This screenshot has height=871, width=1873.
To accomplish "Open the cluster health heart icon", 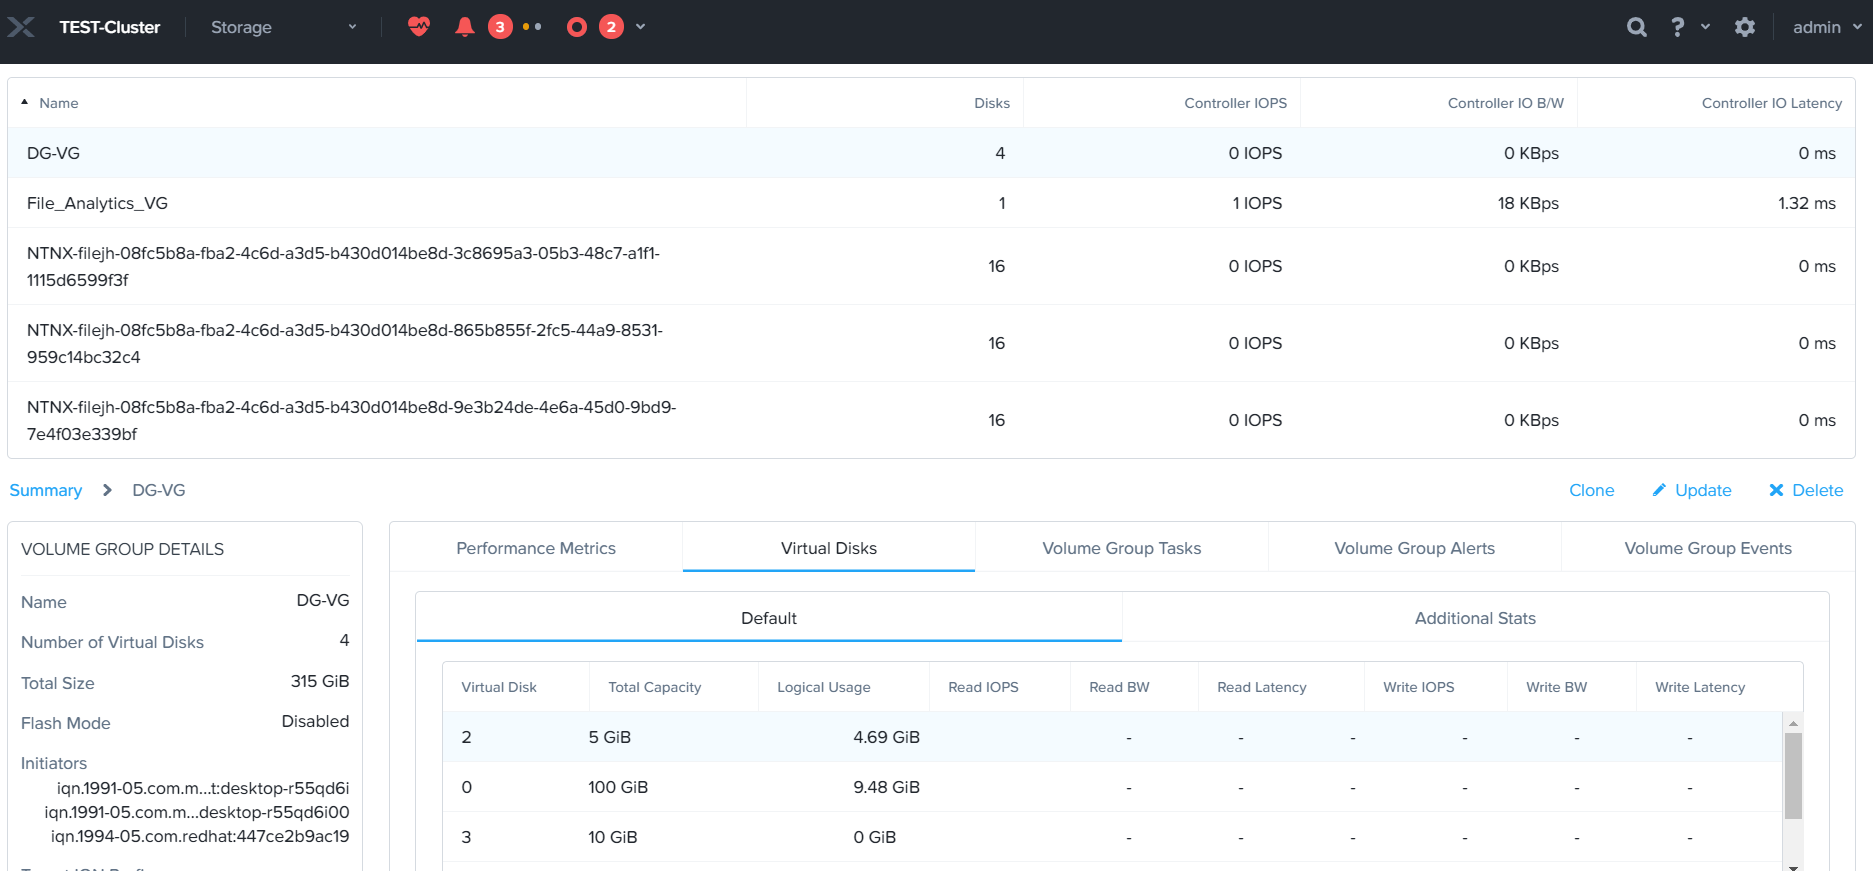I will pos(419,27).
